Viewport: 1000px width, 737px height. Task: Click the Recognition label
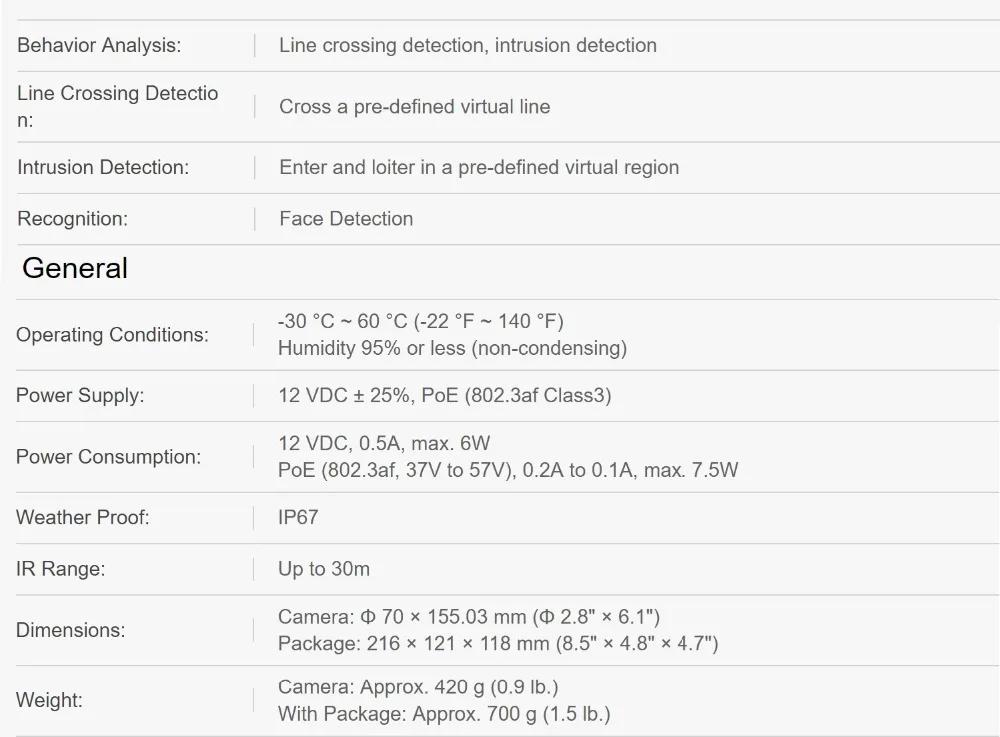pyautogui.click(x=72, y=218)
